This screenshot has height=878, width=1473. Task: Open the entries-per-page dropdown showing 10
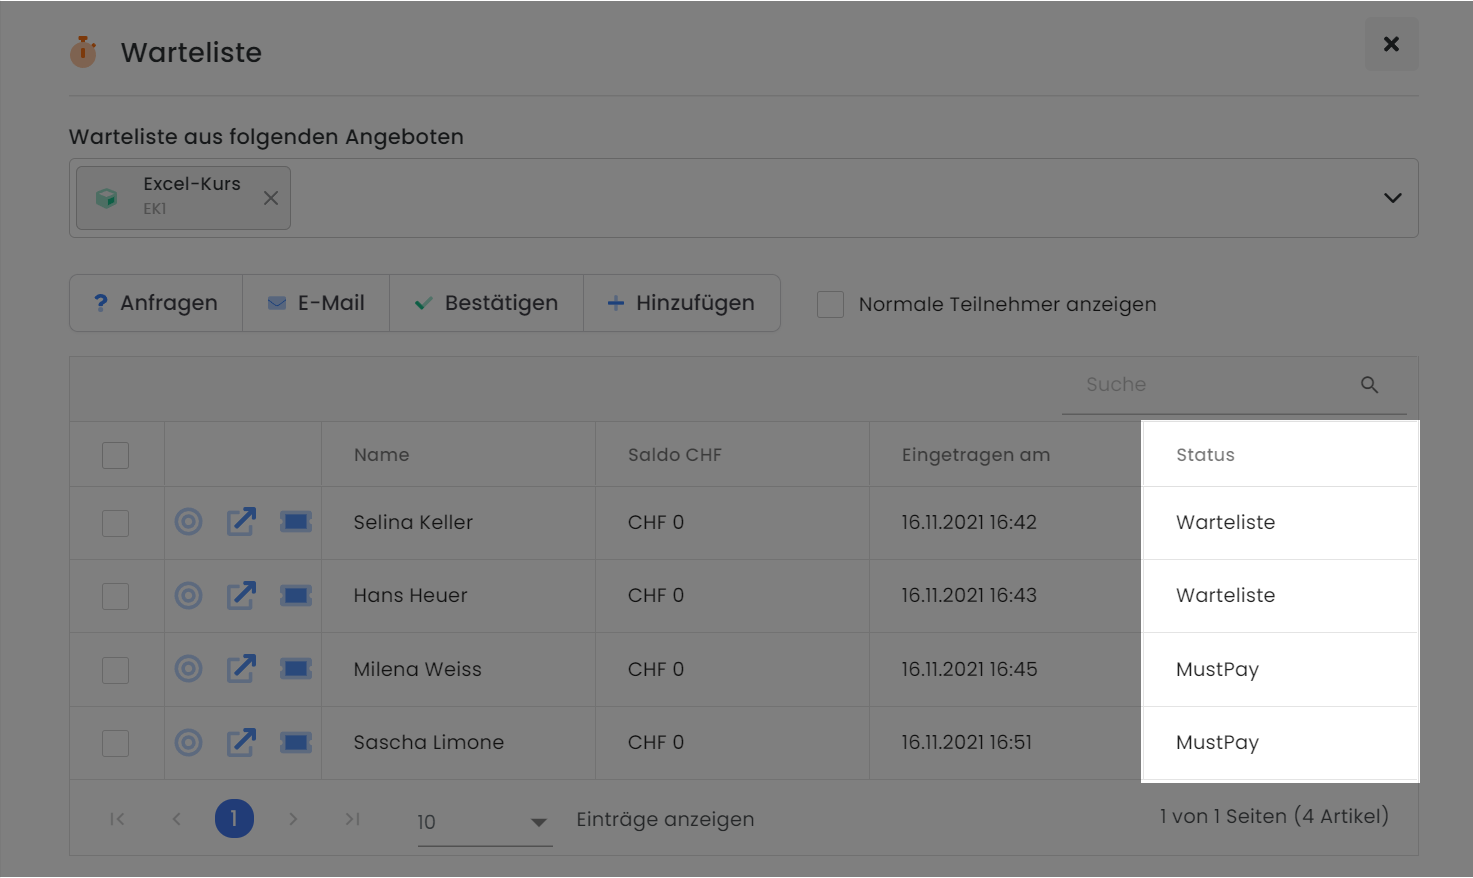pos(538,822)
